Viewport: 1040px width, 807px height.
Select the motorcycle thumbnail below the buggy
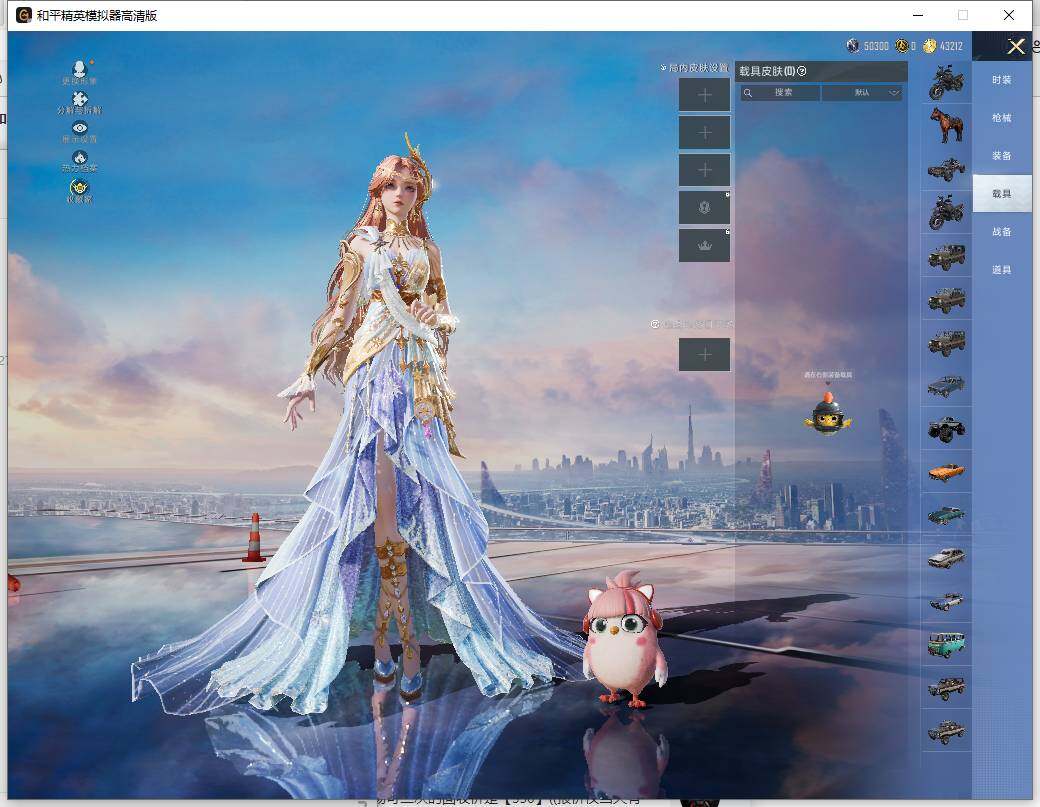[x=946, y=212]
